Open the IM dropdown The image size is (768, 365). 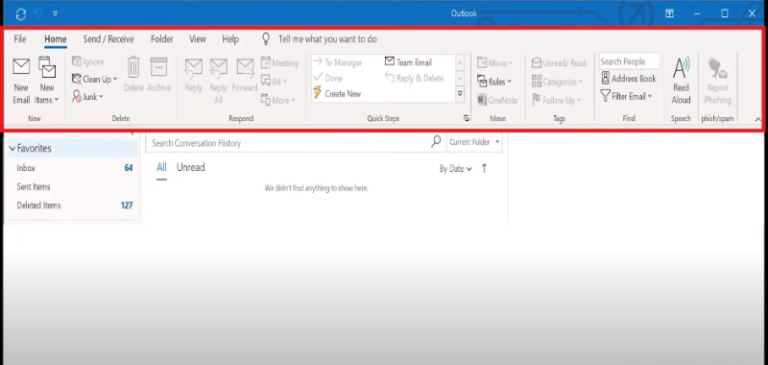[274, 81]
